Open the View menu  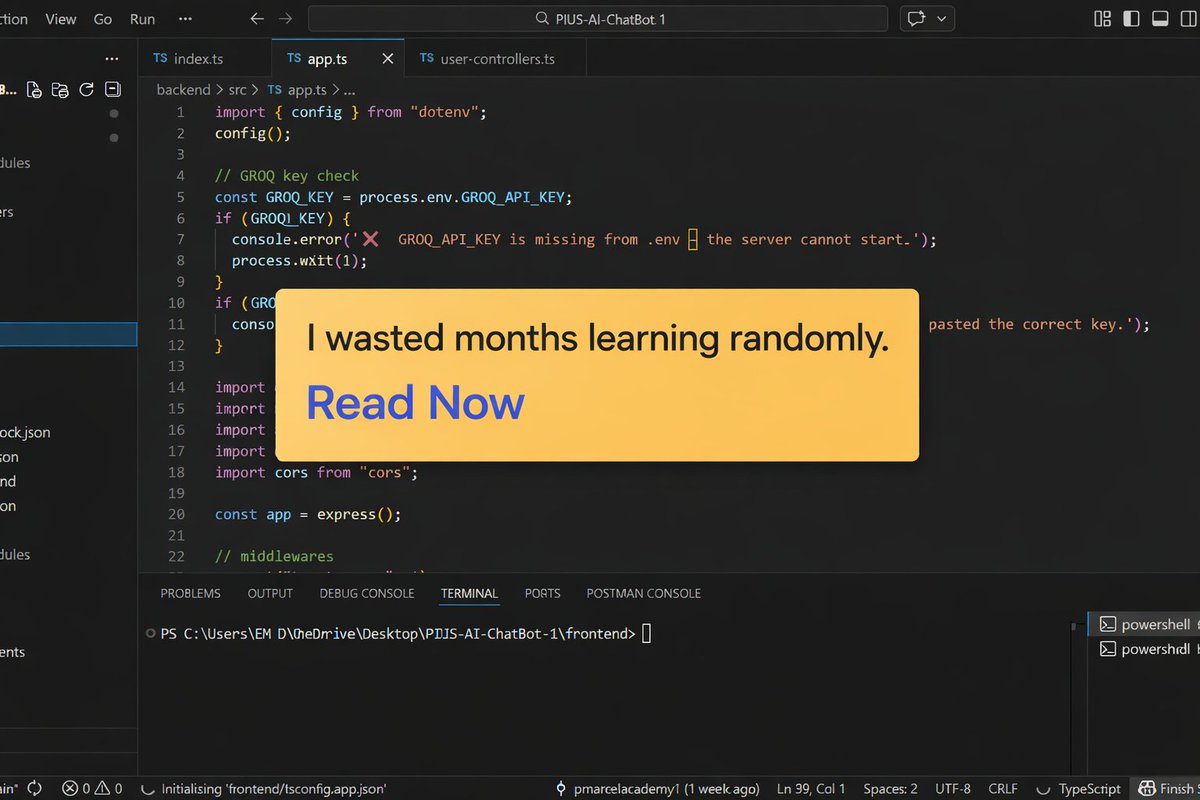pyautogui.click(x=61, y=19)
